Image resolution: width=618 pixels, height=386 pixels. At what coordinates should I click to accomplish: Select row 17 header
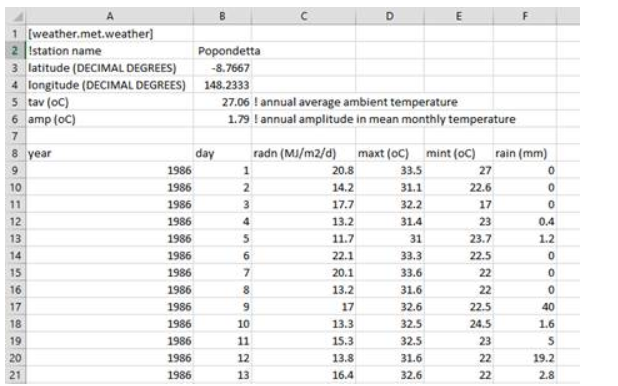click(15, 307)
